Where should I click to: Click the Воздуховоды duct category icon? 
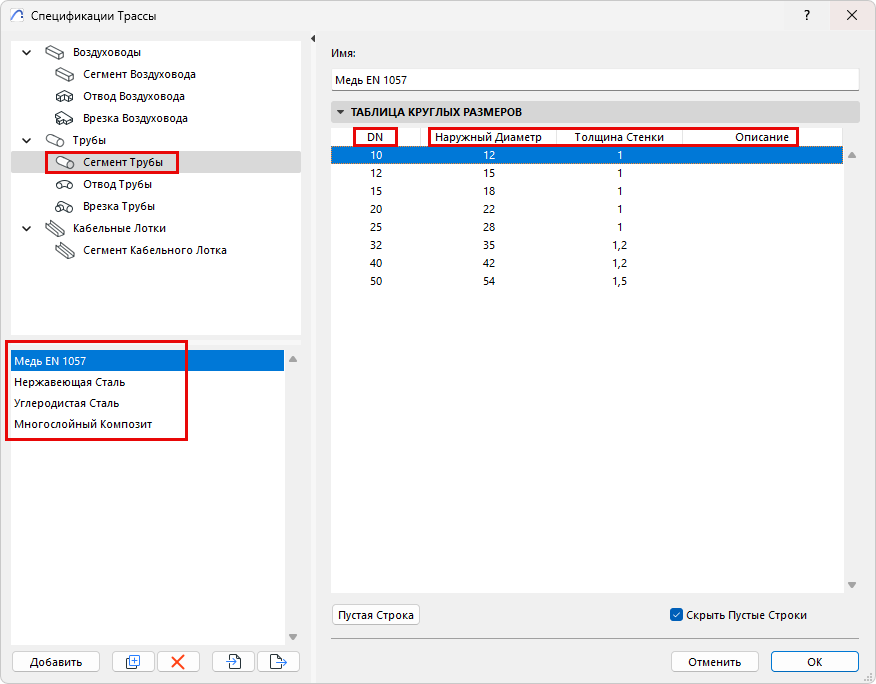click(x=54, y=53)
